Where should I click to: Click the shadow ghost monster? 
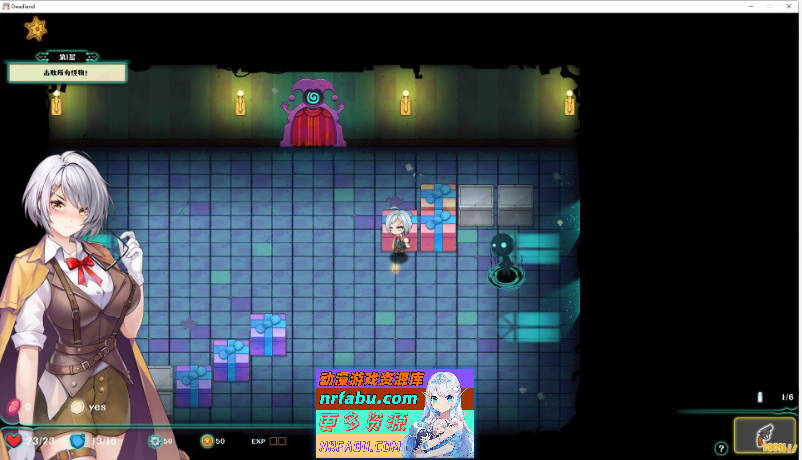tap(503, 256)
